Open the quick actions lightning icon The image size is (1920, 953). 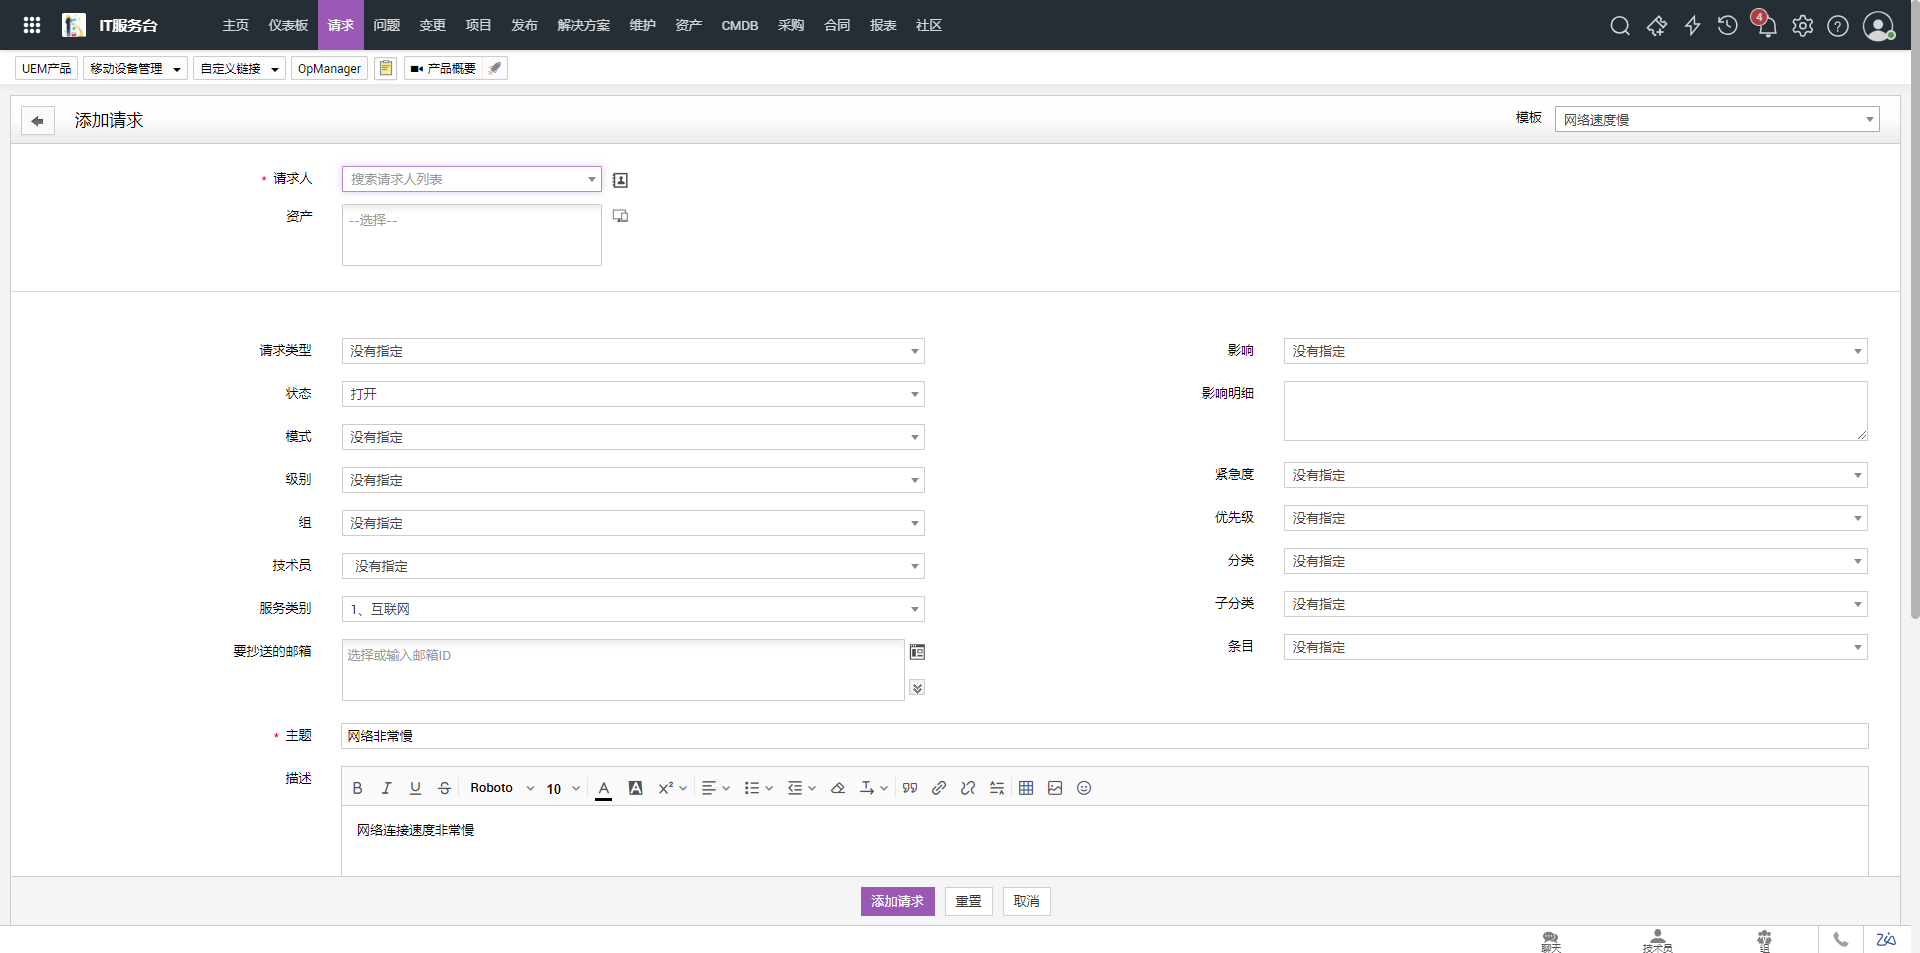(1692, 26)
